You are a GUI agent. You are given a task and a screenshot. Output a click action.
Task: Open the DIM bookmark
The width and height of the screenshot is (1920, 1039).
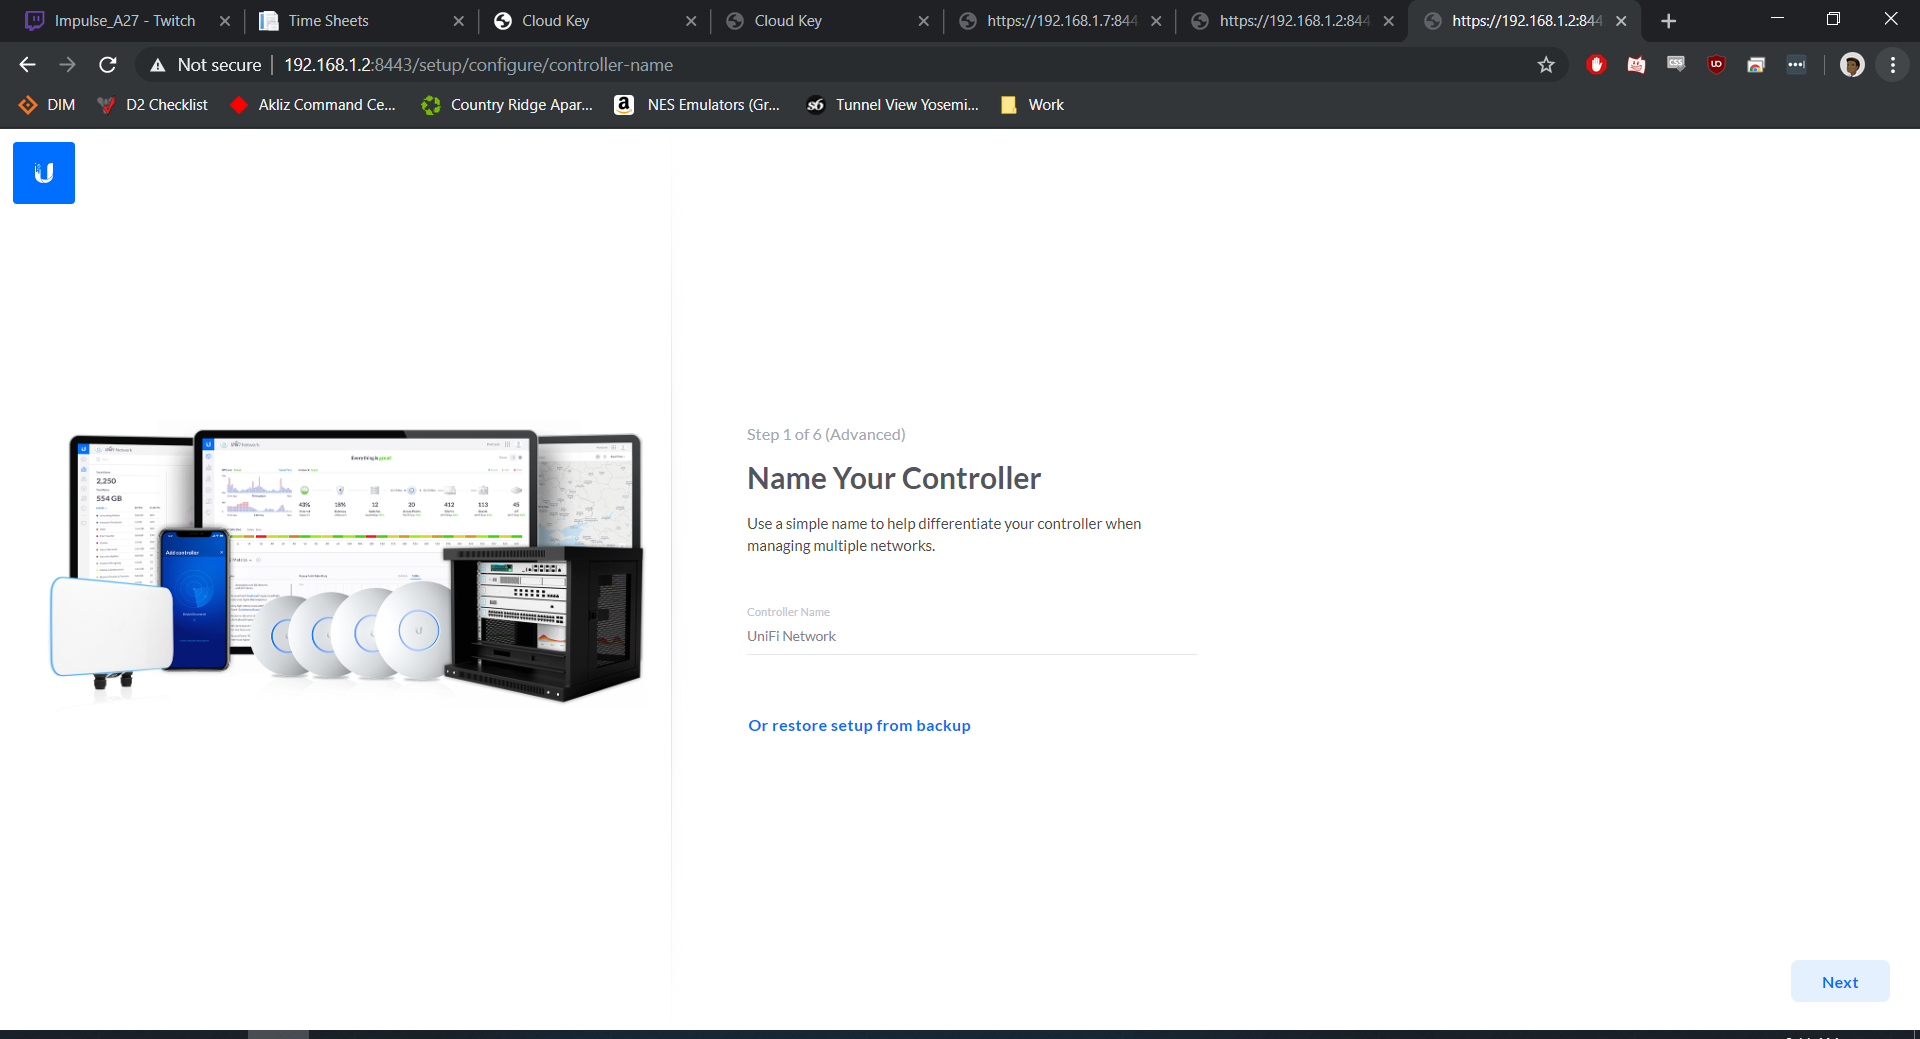tap(48, 105)
